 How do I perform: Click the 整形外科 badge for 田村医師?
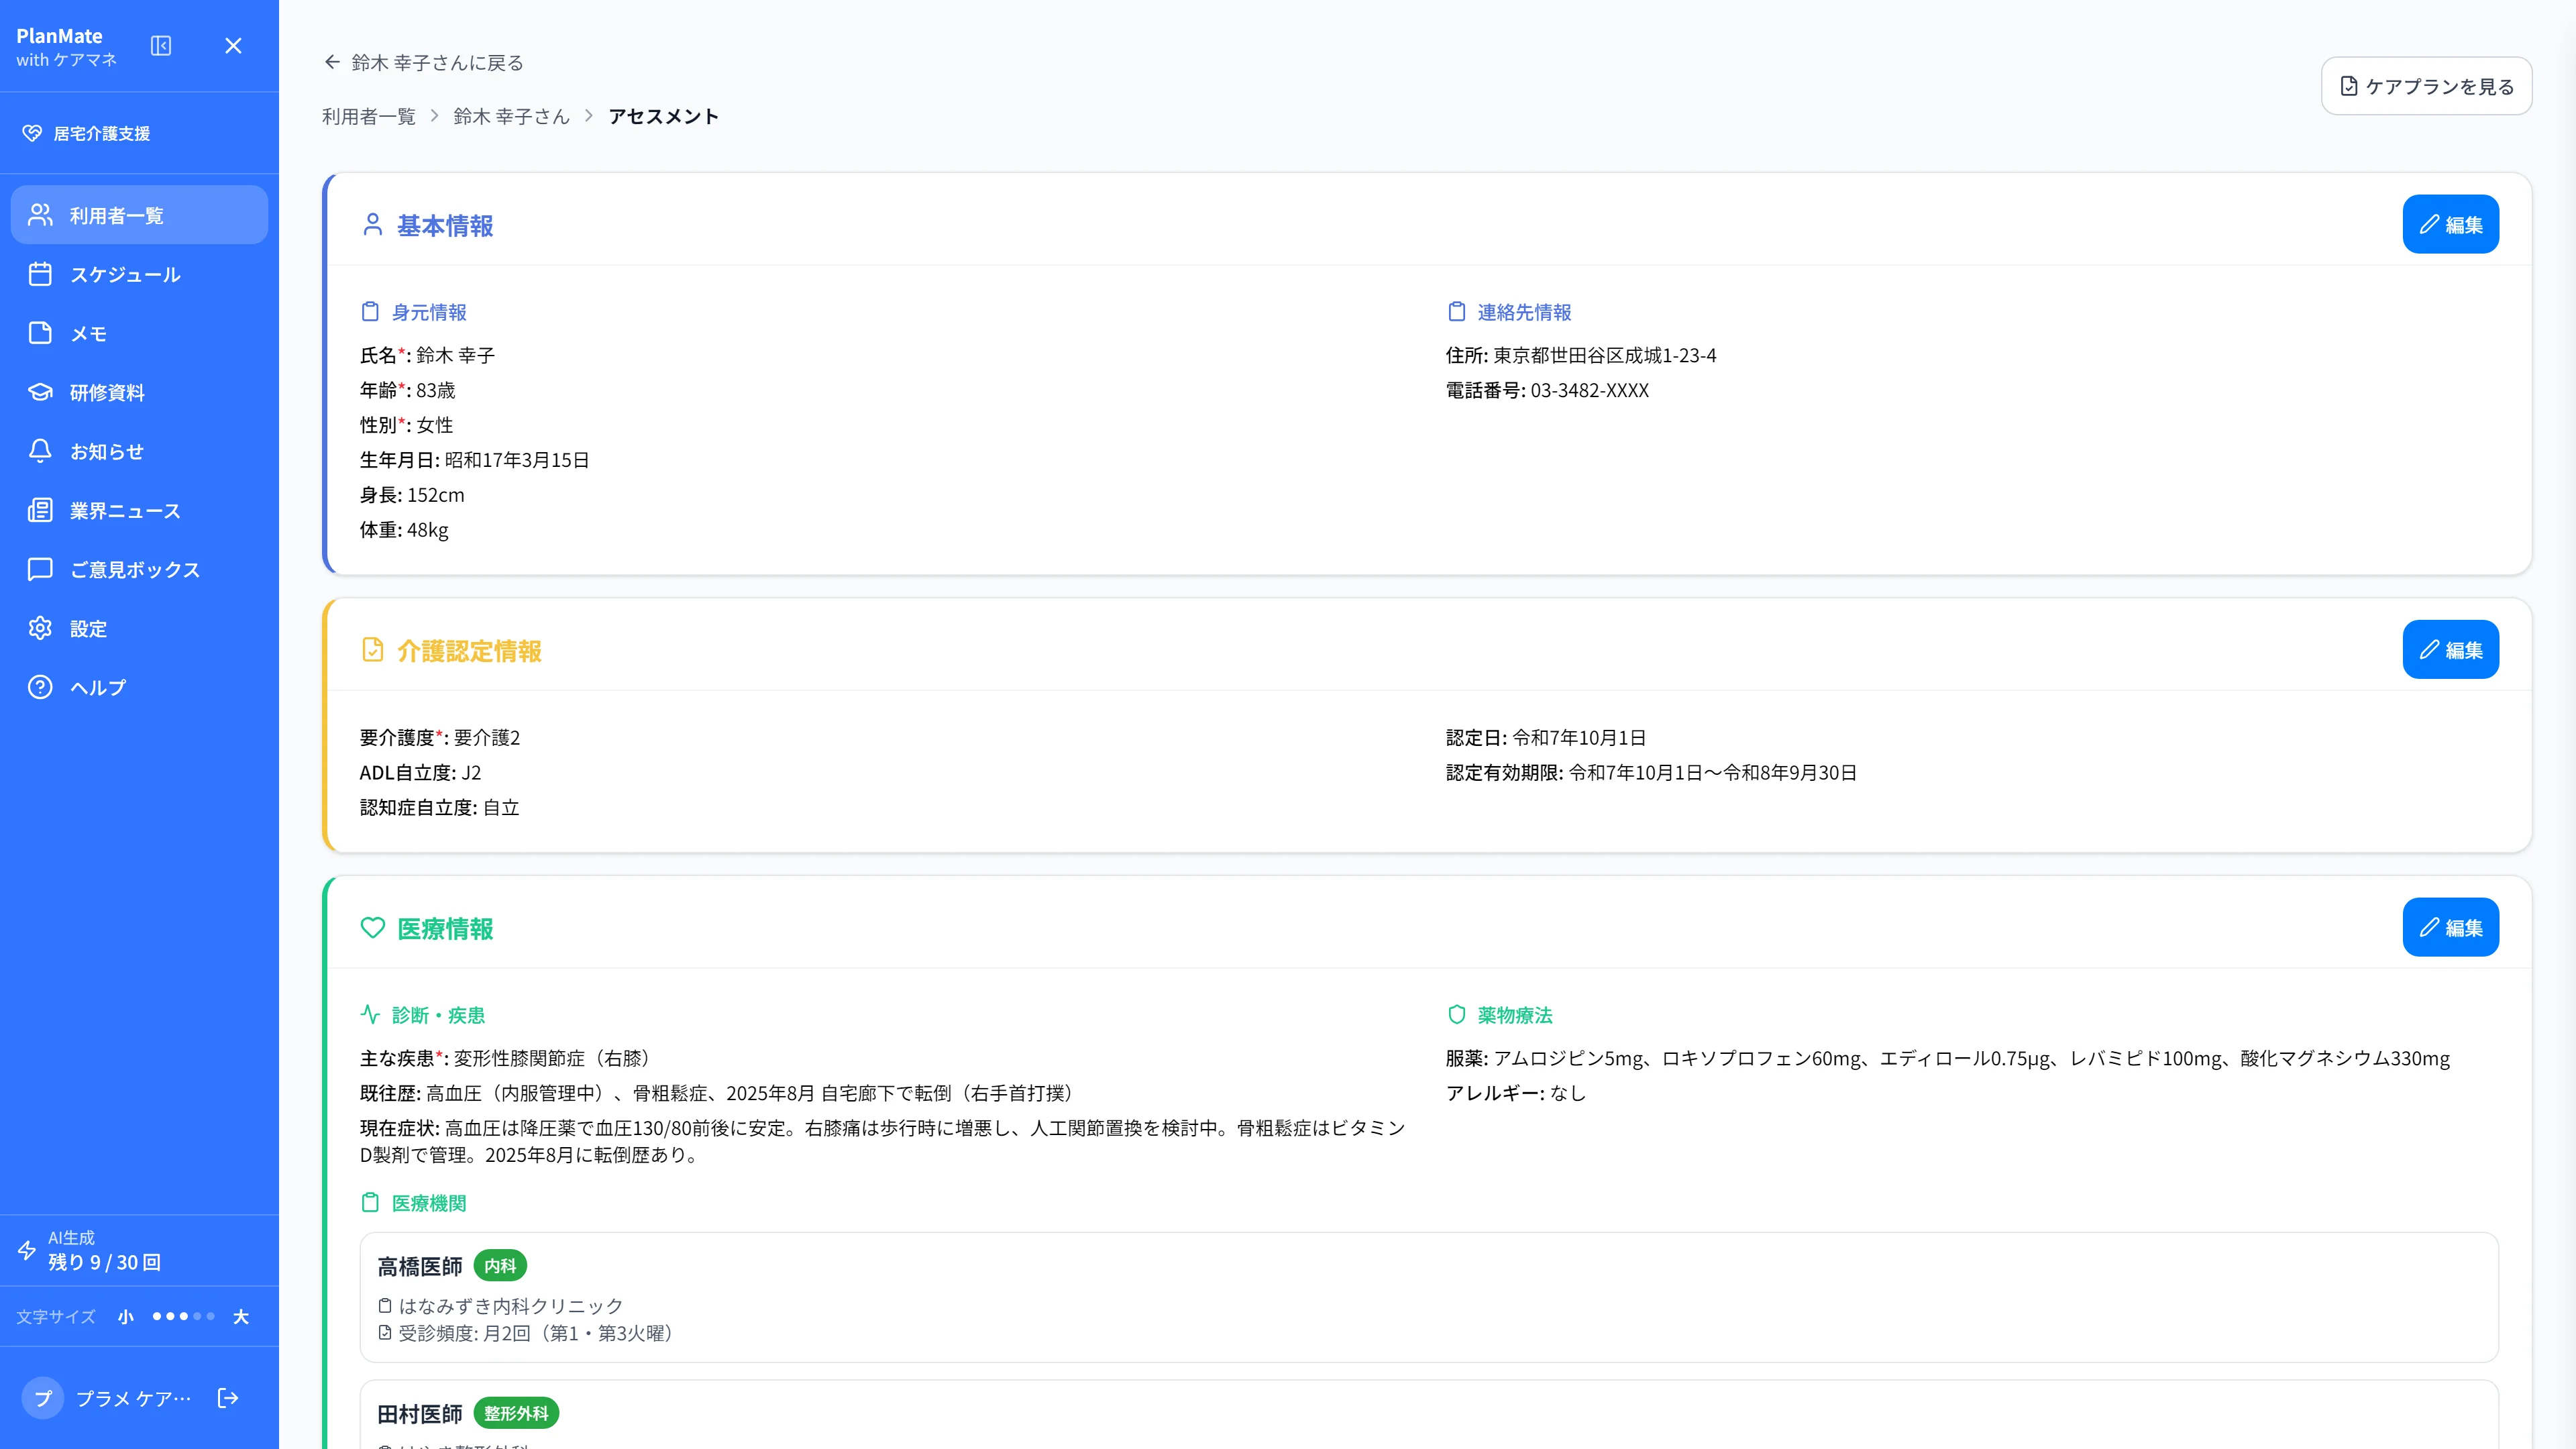(516, 1413)
